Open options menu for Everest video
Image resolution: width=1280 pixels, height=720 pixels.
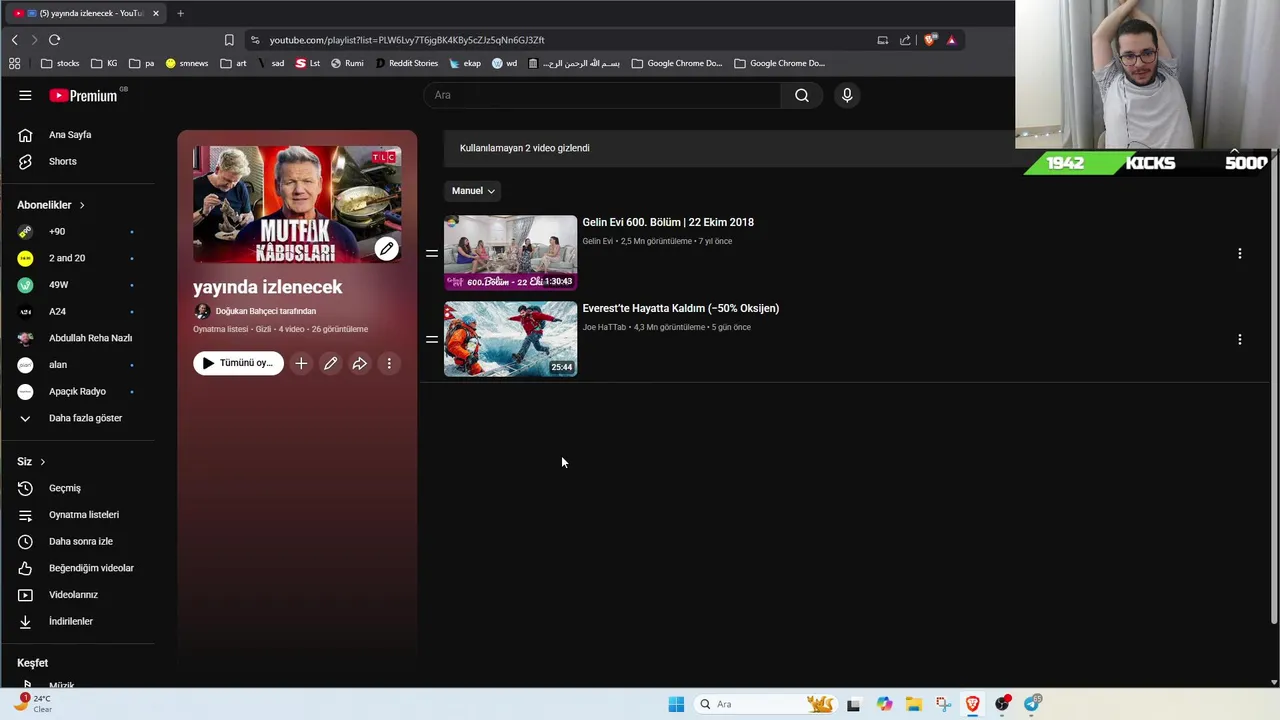pos(1239,339)
